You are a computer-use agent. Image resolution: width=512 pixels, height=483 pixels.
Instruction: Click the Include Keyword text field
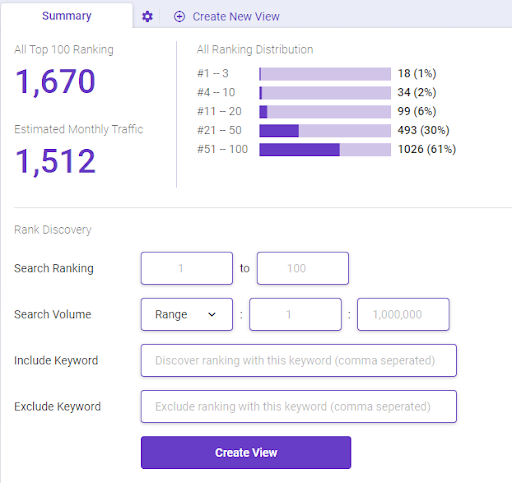tap(299, 360)
